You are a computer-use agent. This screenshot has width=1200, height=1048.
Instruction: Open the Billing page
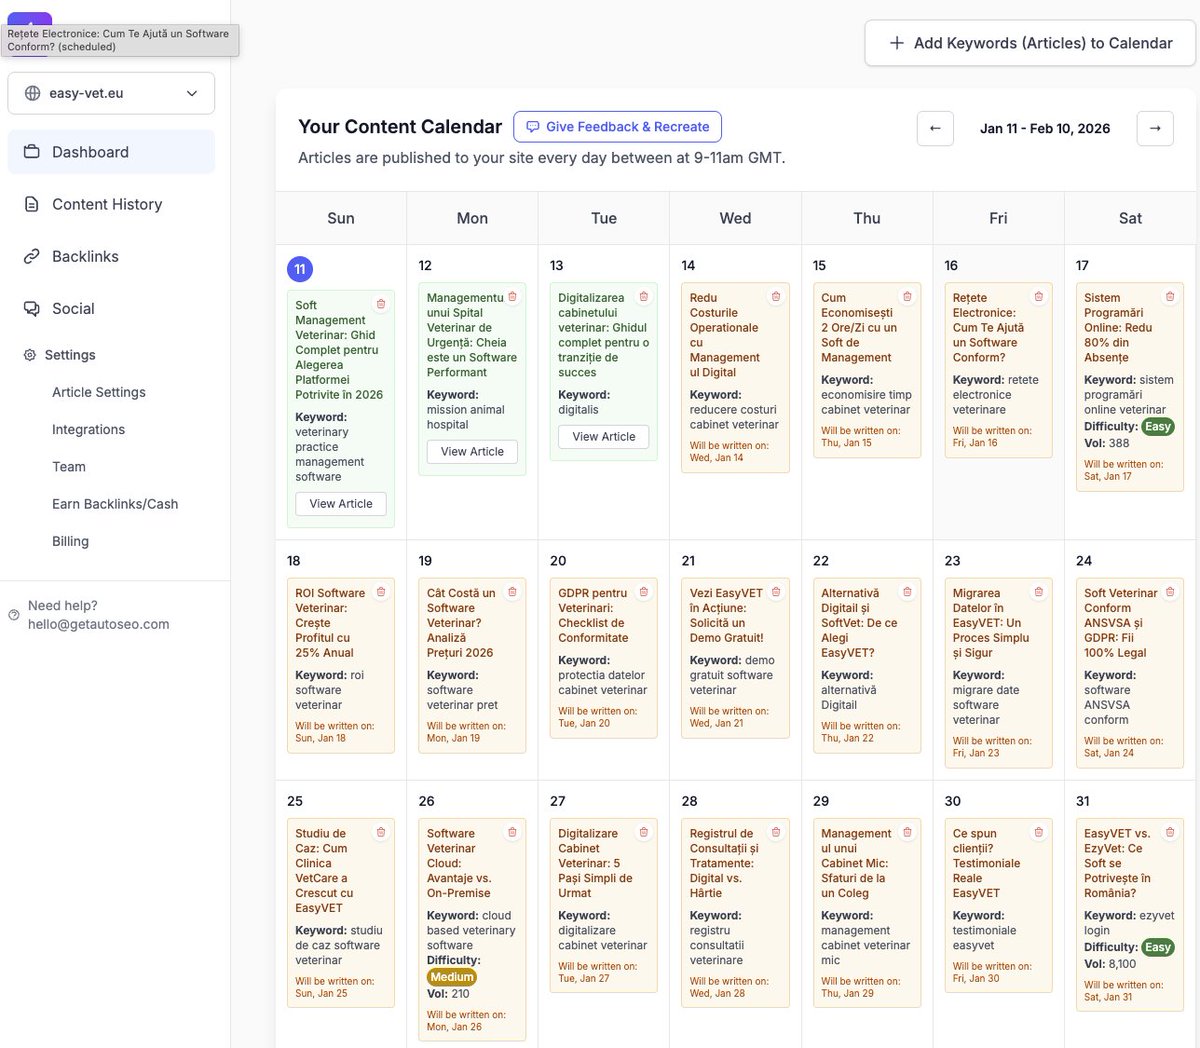(70, 541)
